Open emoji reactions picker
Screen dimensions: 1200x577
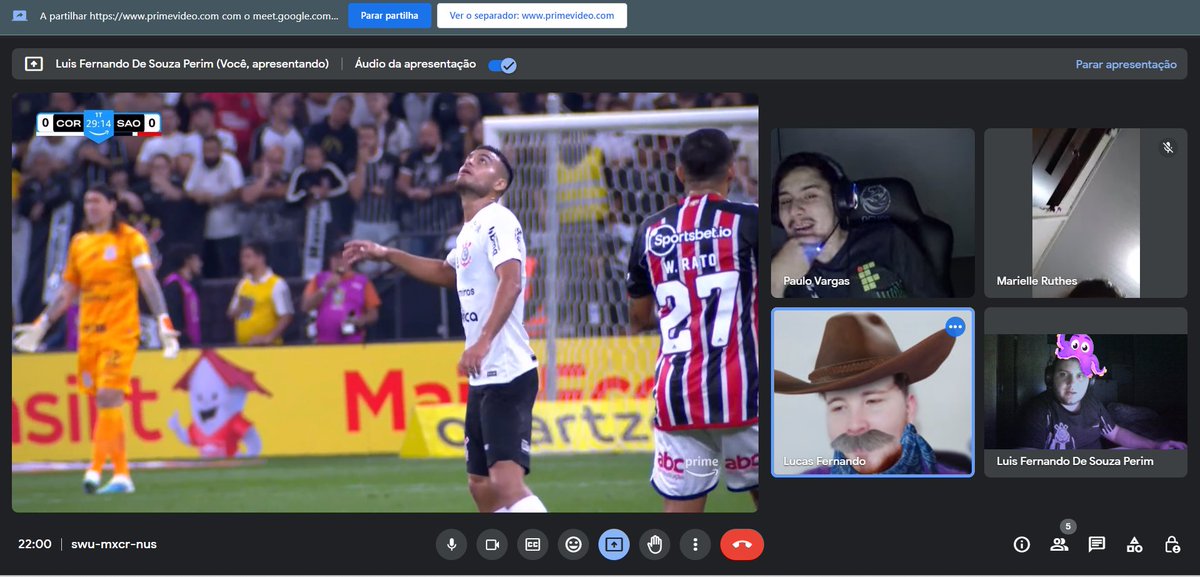[x=573, y=544]
